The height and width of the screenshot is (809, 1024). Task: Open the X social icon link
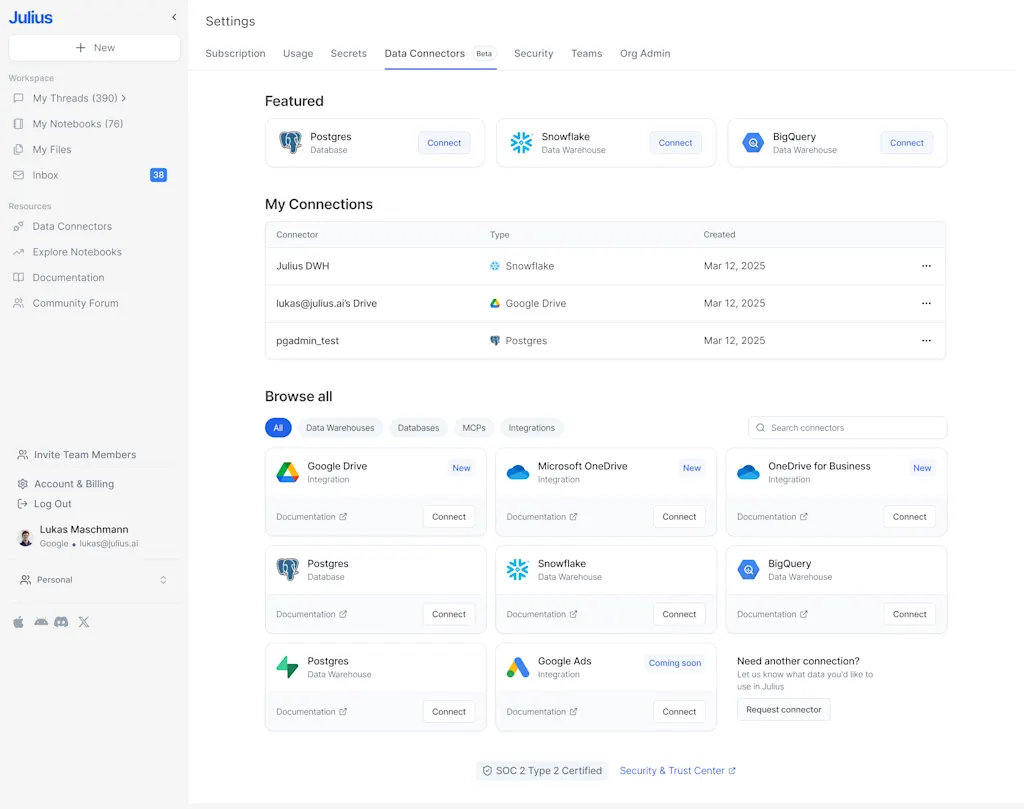(x=84, y=622)
